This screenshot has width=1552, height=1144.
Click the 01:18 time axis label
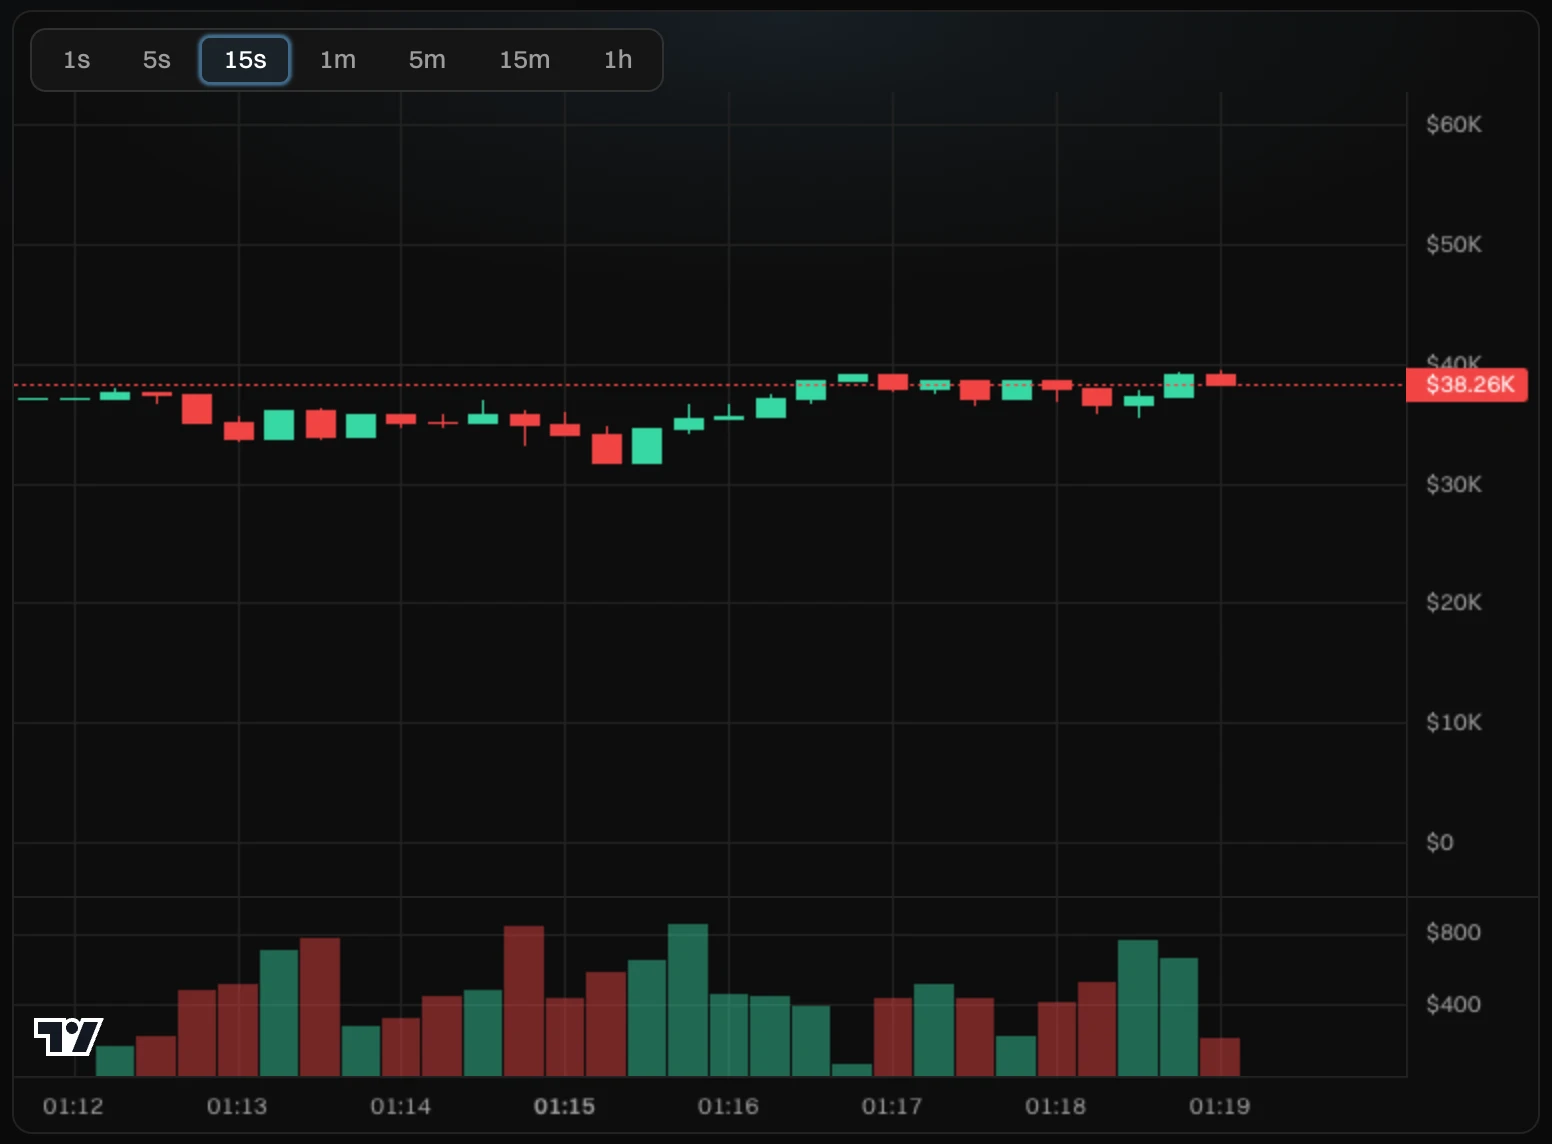tap(1056, 1107)
